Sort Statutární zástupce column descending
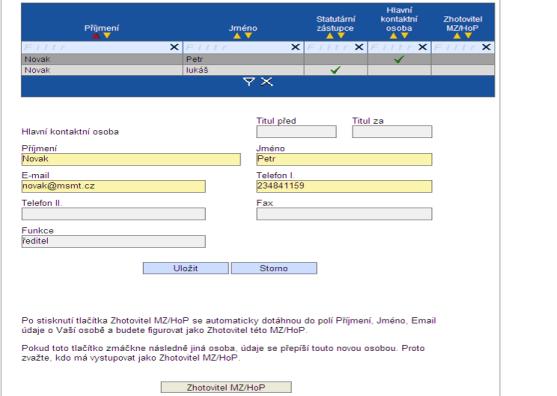Image resolution: width=557 pixels, height=396 pixels. click(x=341, y=36)
